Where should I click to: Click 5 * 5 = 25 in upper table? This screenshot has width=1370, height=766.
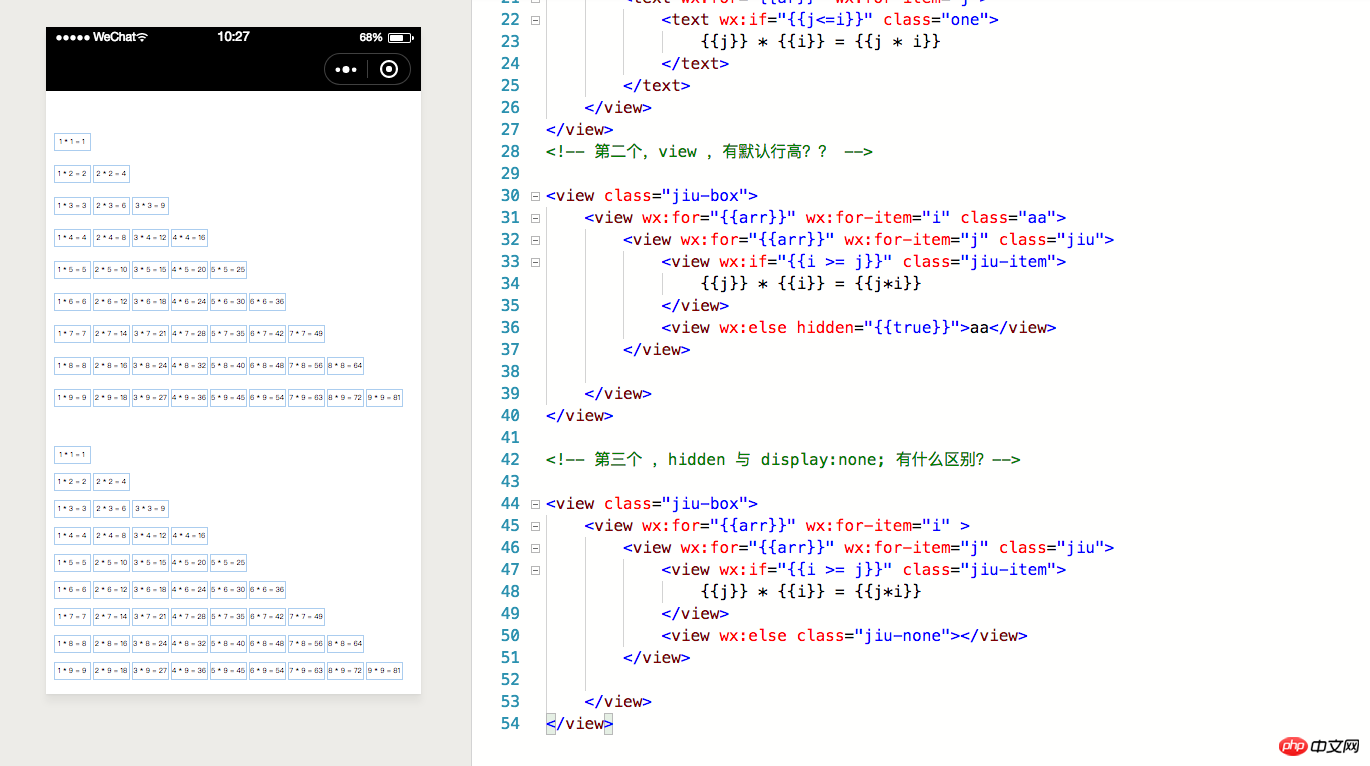click(228, 270)
